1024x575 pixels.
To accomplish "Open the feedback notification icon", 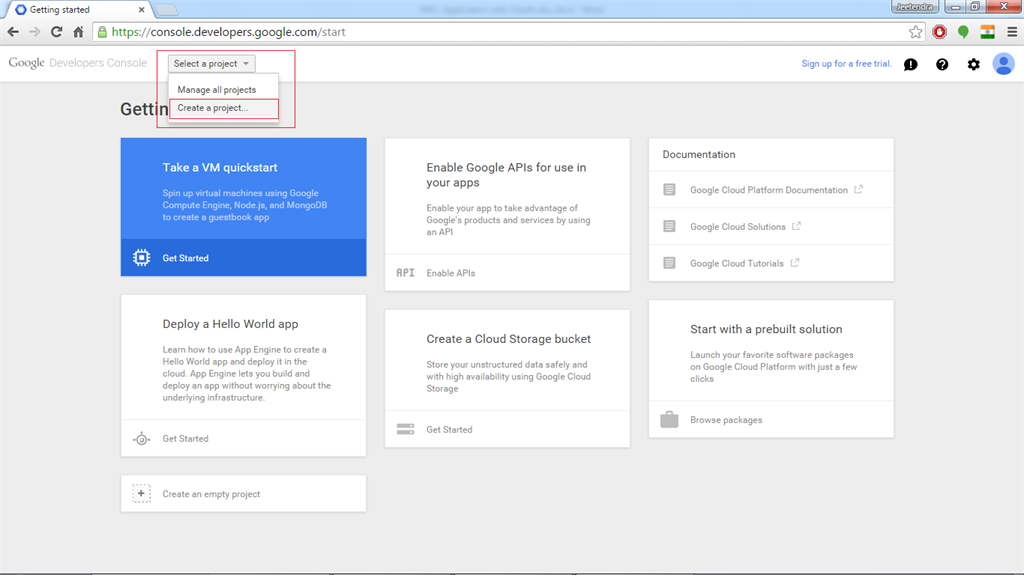I will pyautogui.click(x=910, y=64).
